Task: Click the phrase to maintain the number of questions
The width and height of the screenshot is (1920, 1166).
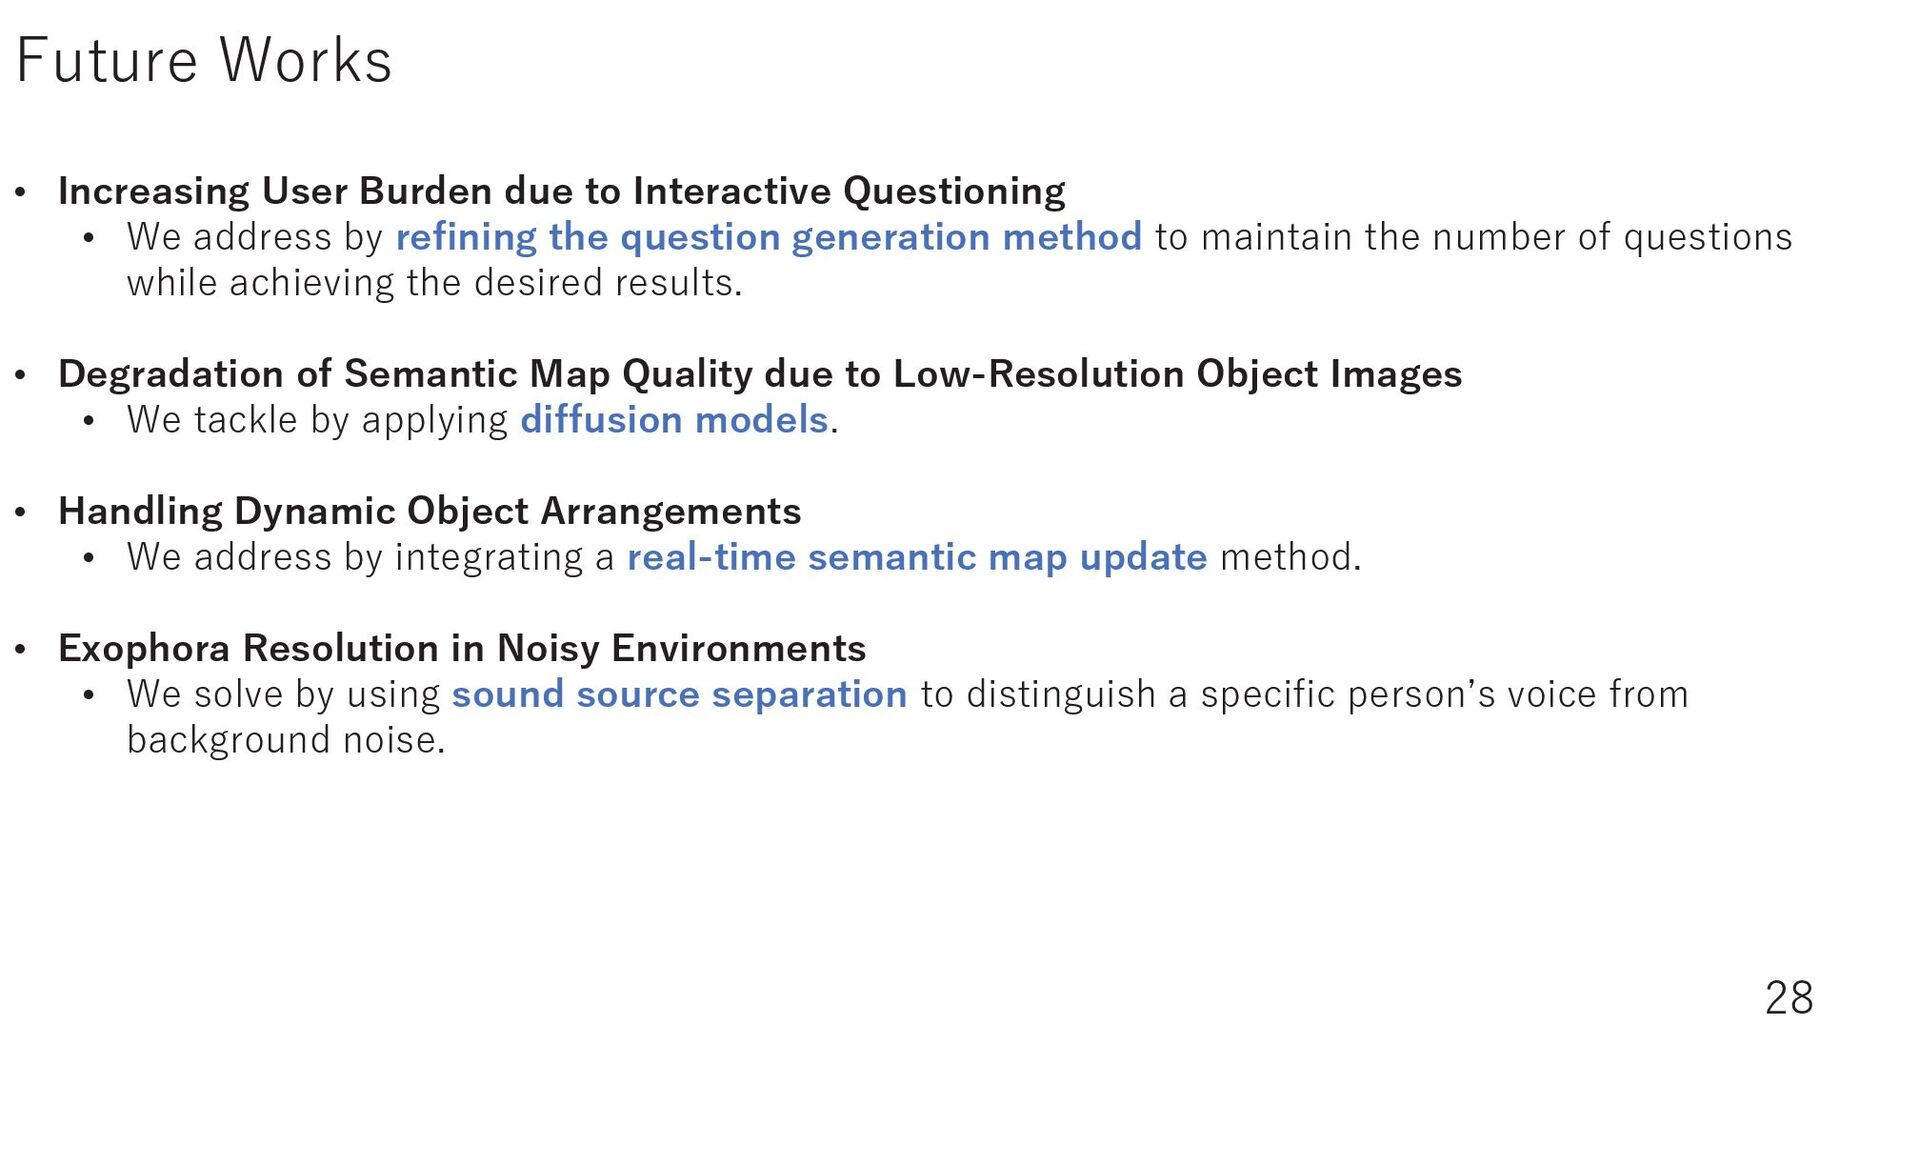Action: (x=1474, y=237)
